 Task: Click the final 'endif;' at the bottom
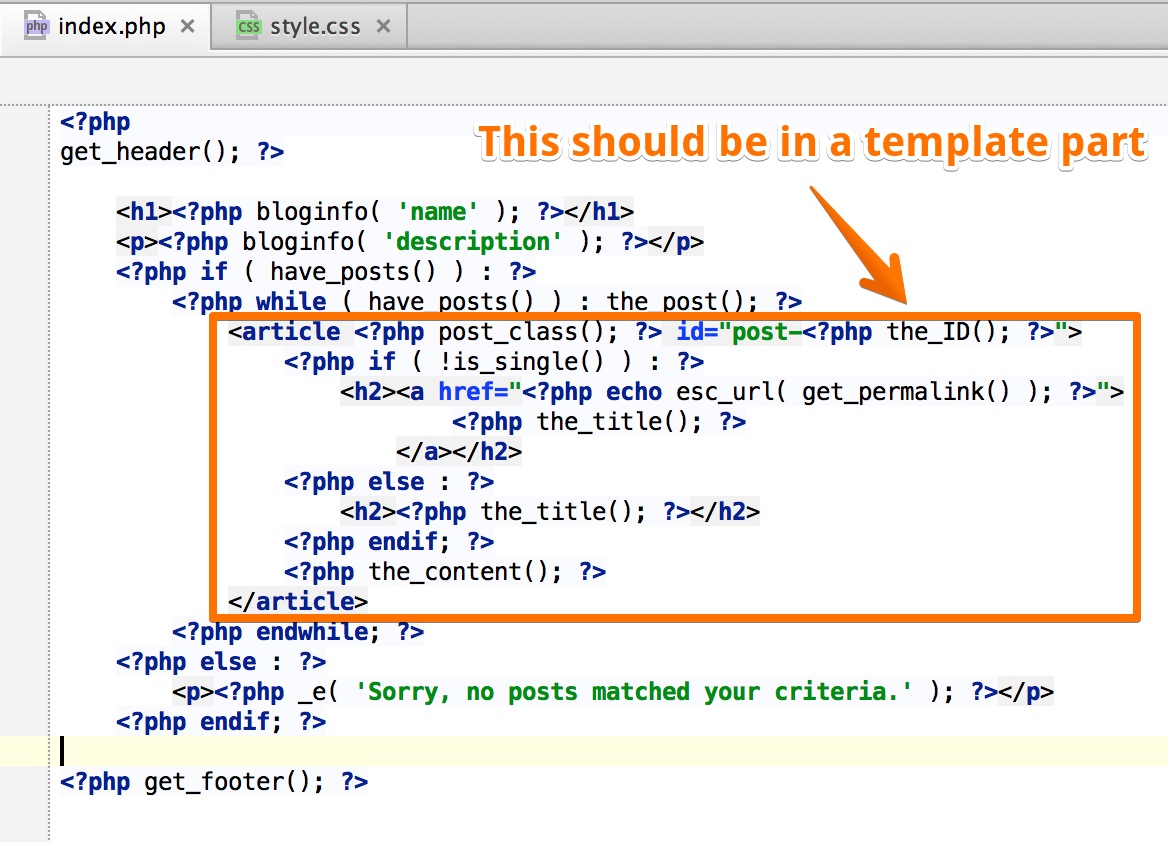click(241, 721)
